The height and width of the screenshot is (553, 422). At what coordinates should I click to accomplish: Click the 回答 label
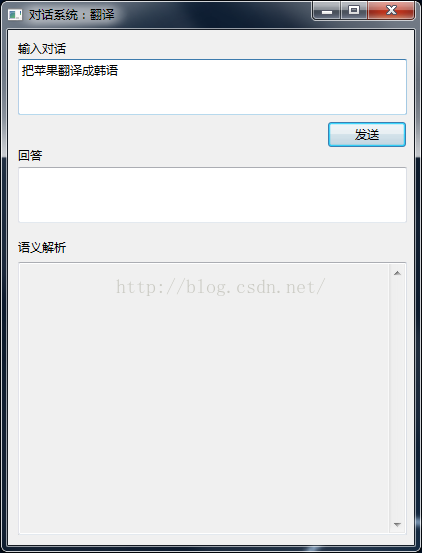click(x=30, y=156)
